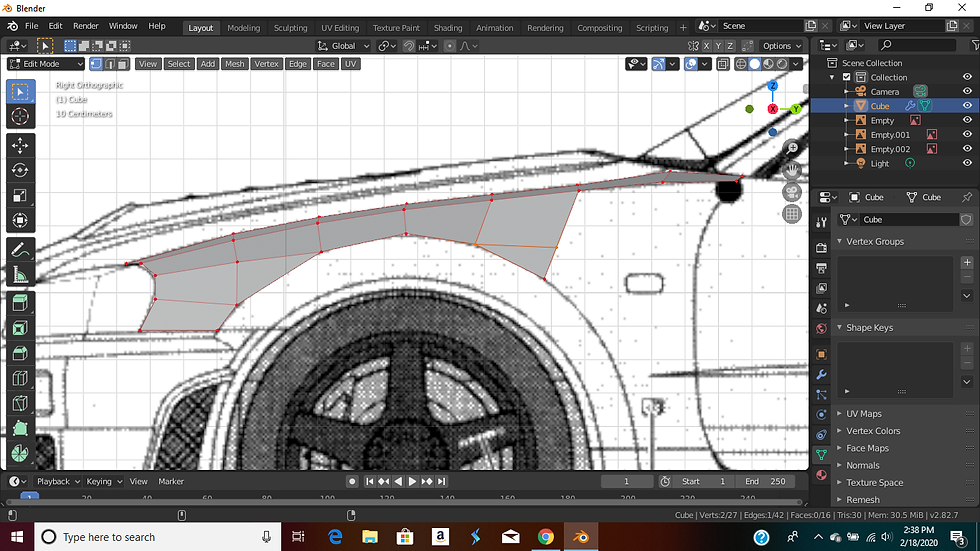Screen dimensions: 980x551
Task: Enable material preview shading
Action: pyautogui.click(x=768, y=64)
